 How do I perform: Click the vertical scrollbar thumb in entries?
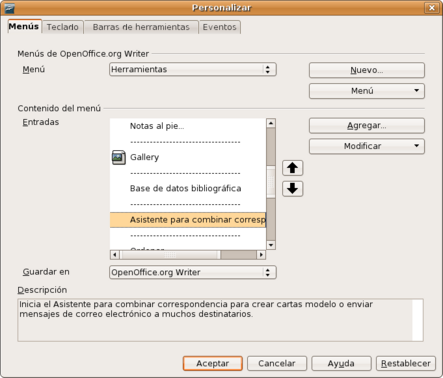(271, 182)
